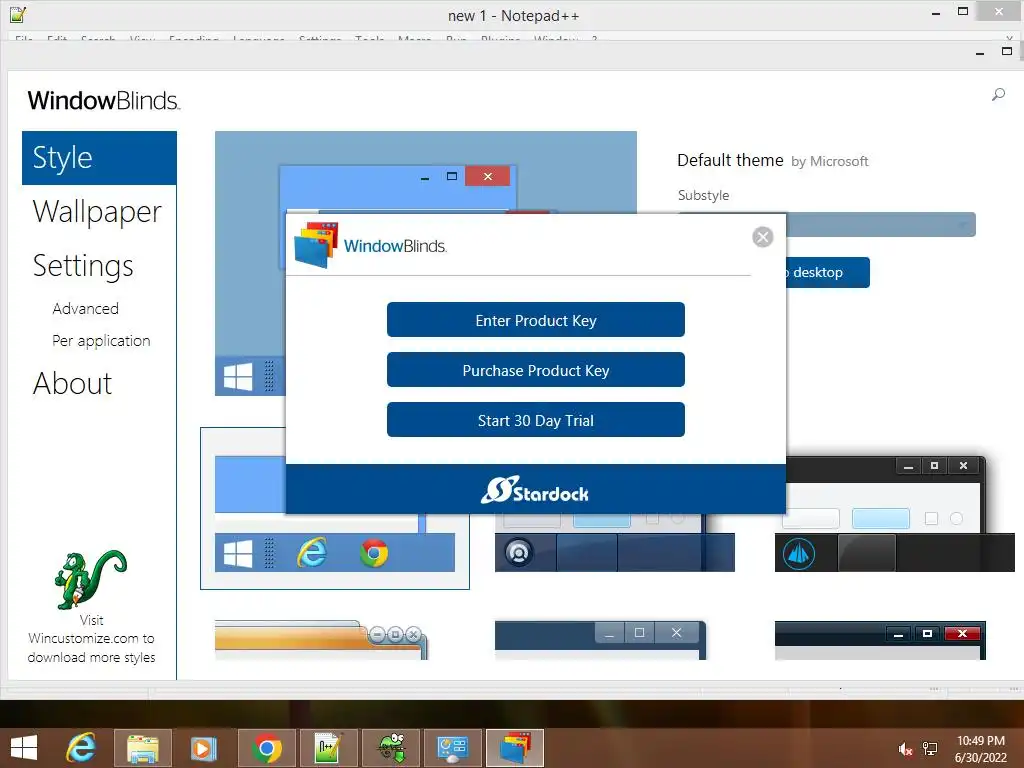Click the network tray icon
This screenshot has height=768, width=1024.
pos(930,749)
